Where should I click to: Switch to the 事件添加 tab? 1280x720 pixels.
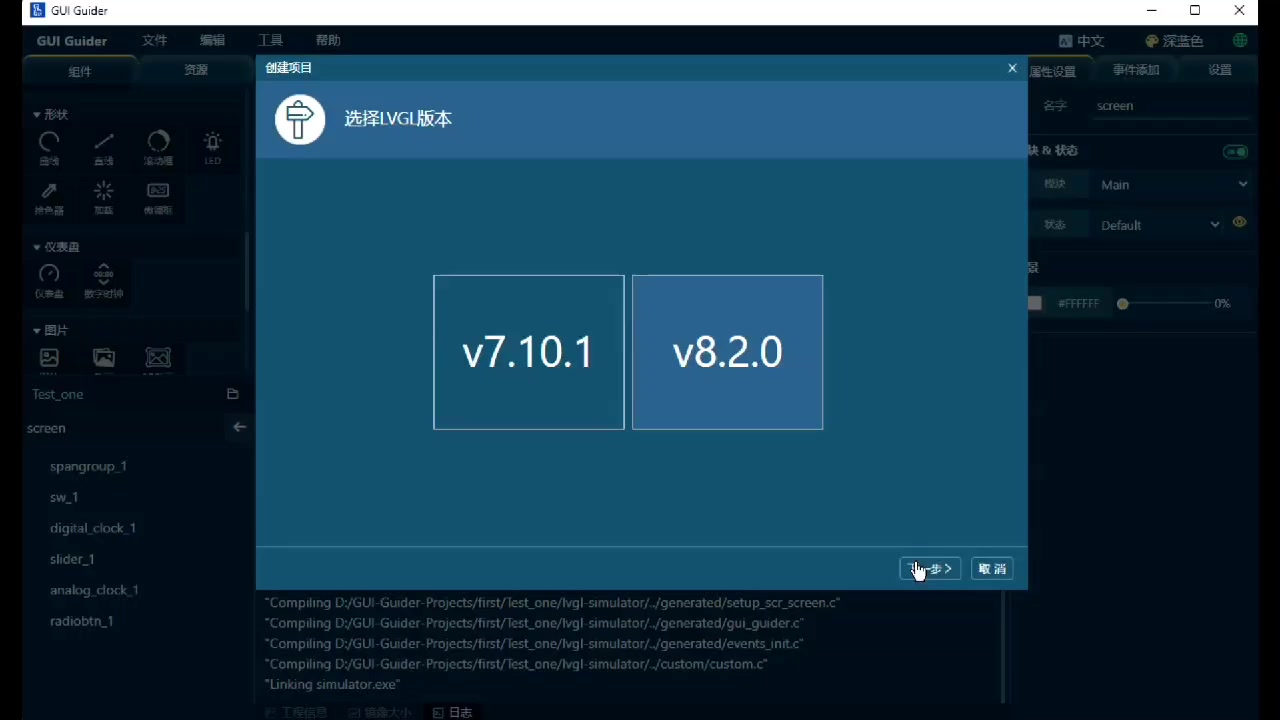click(x=1136, y=70)
